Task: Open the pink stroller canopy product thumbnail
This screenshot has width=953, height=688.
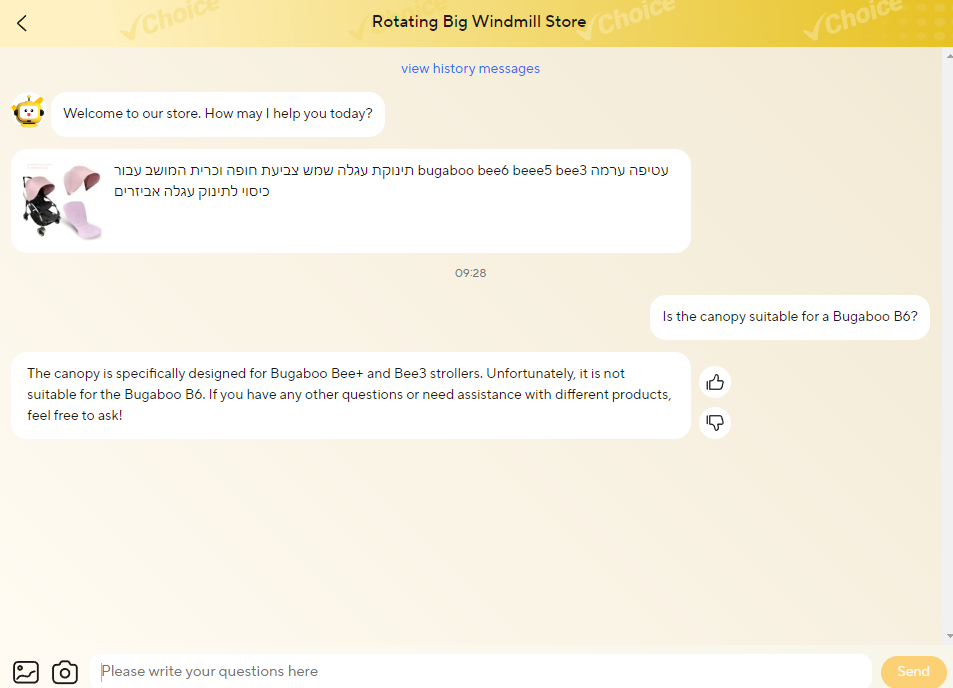Action: point(63,201)
